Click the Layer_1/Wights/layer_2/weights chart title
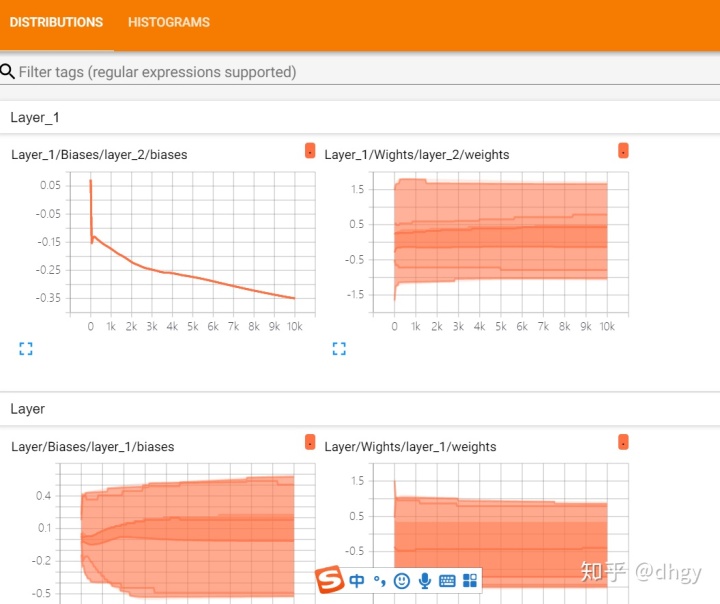Viewport: 720px width, 604px height. [x=416, y=155]
